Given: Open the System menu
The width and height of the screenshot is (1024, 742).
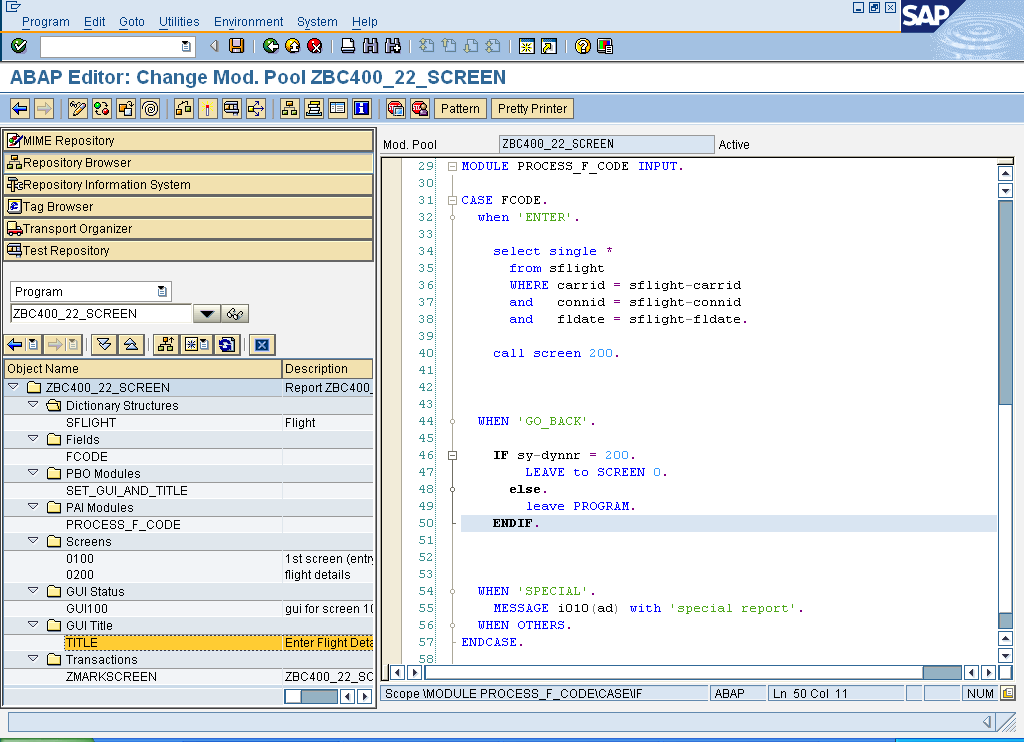Looking at the screenshot, I should coord(317,22).
